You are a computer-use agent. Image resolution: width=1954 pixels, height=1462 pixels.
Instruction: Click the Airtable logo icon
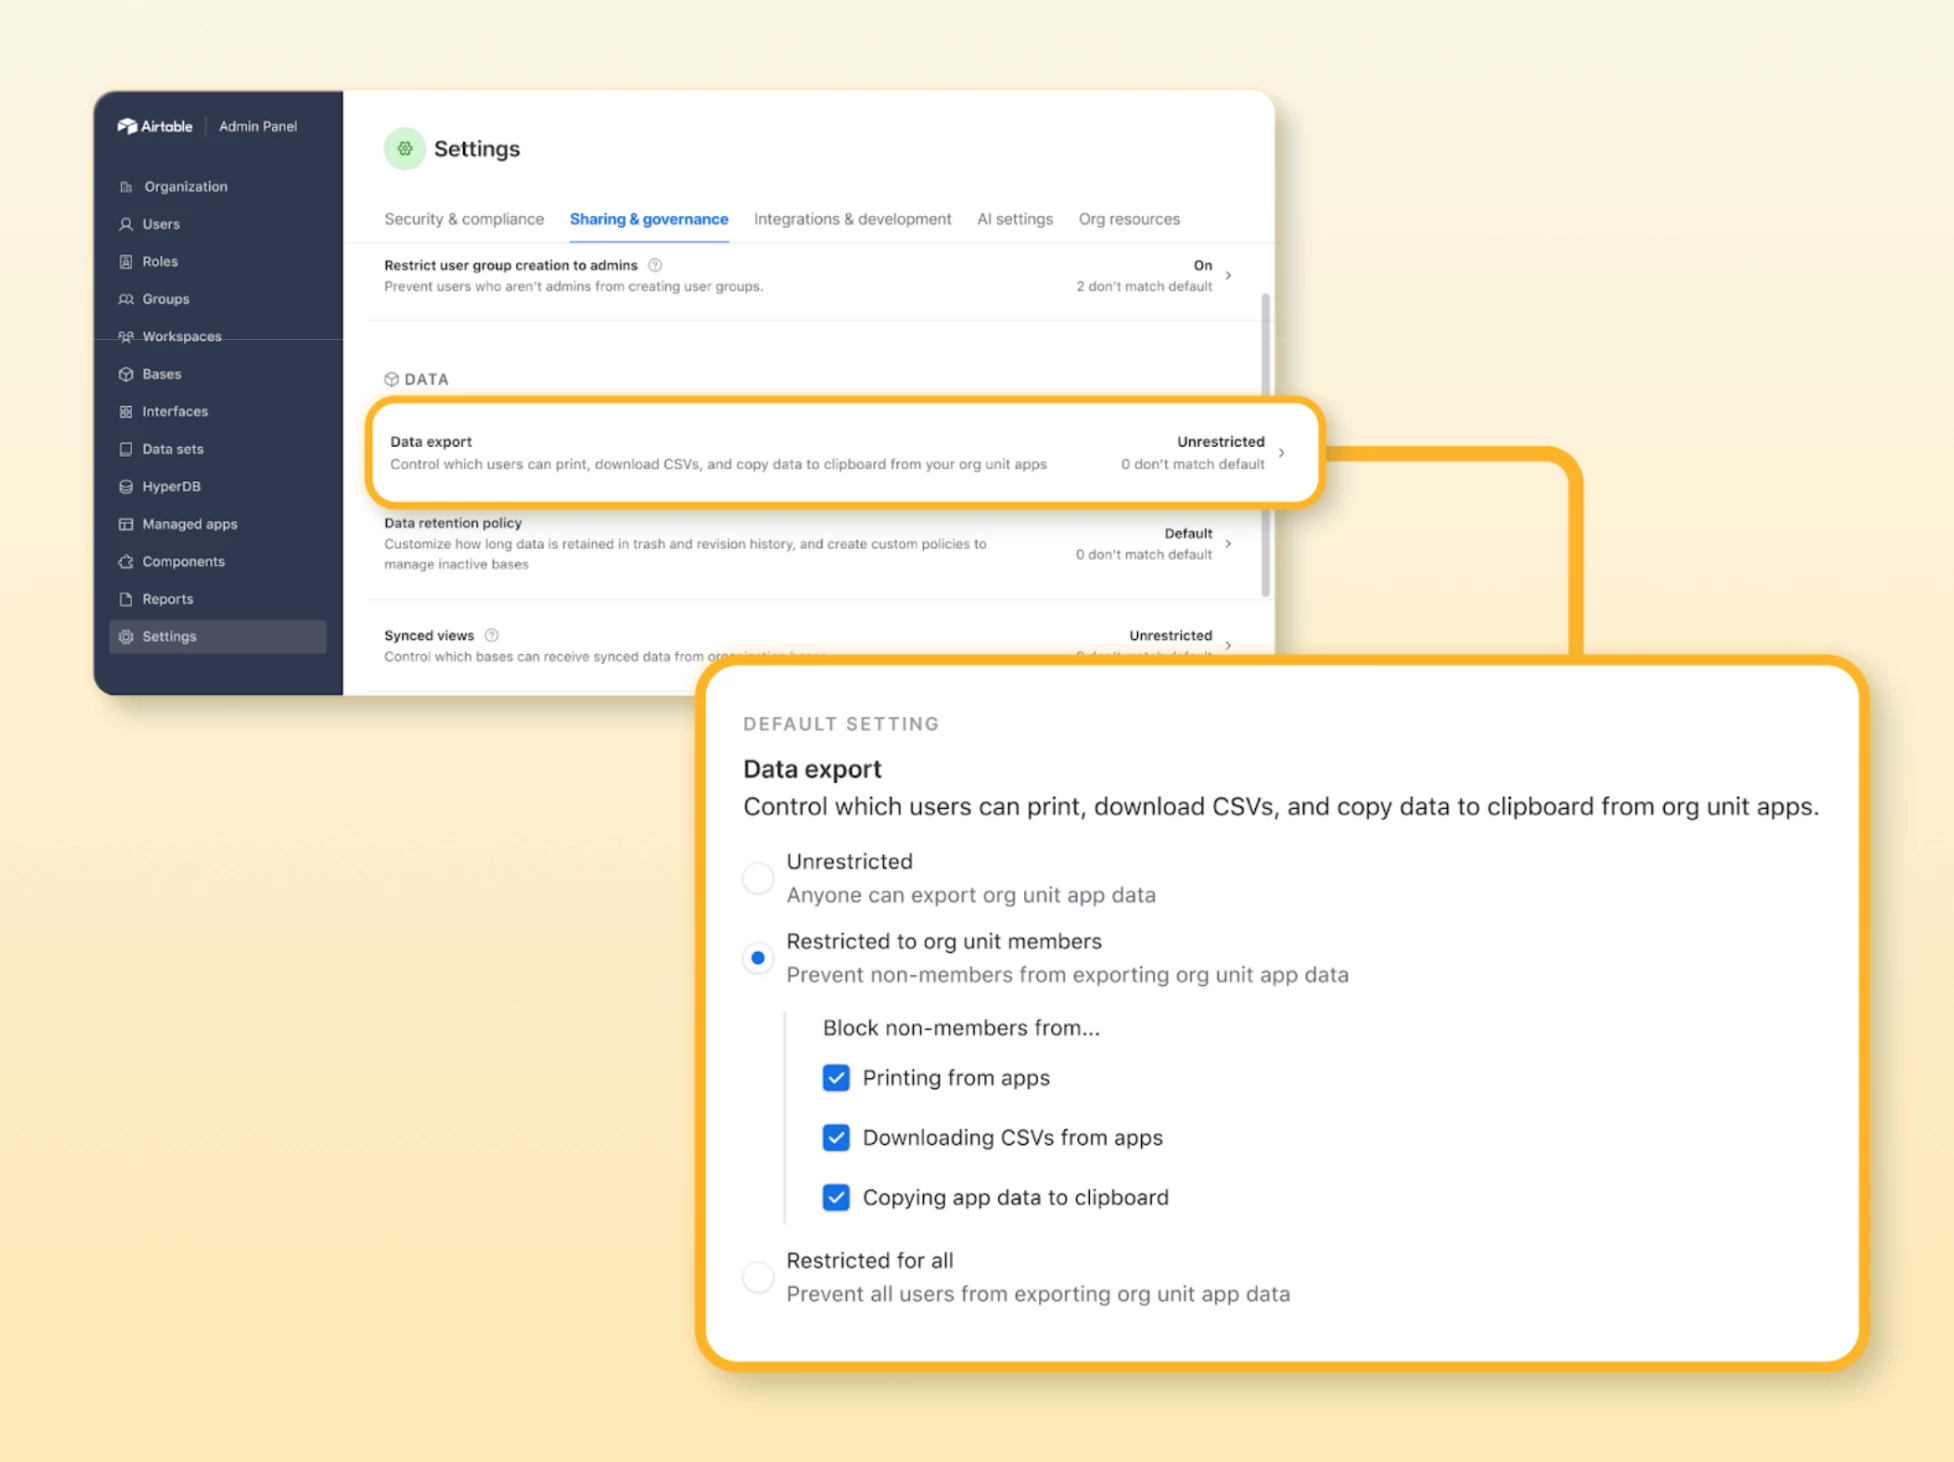[127, 126]
